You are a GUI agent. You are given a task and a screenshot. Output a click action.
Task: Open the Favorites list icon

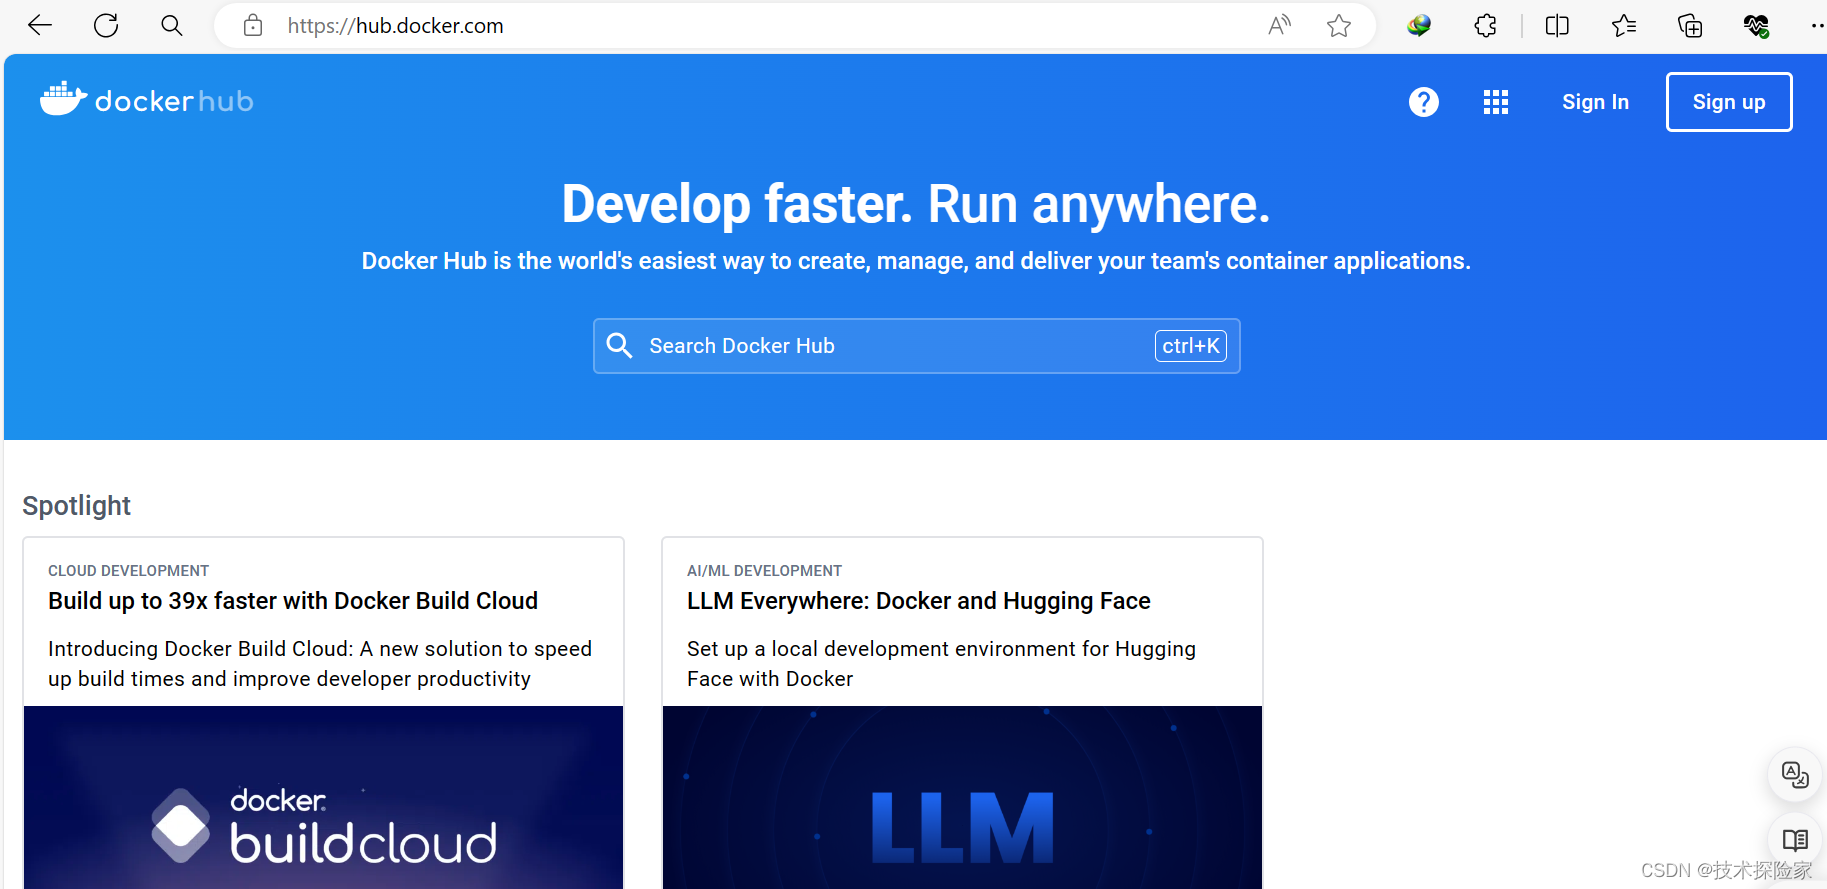(x=1624, y=25)
